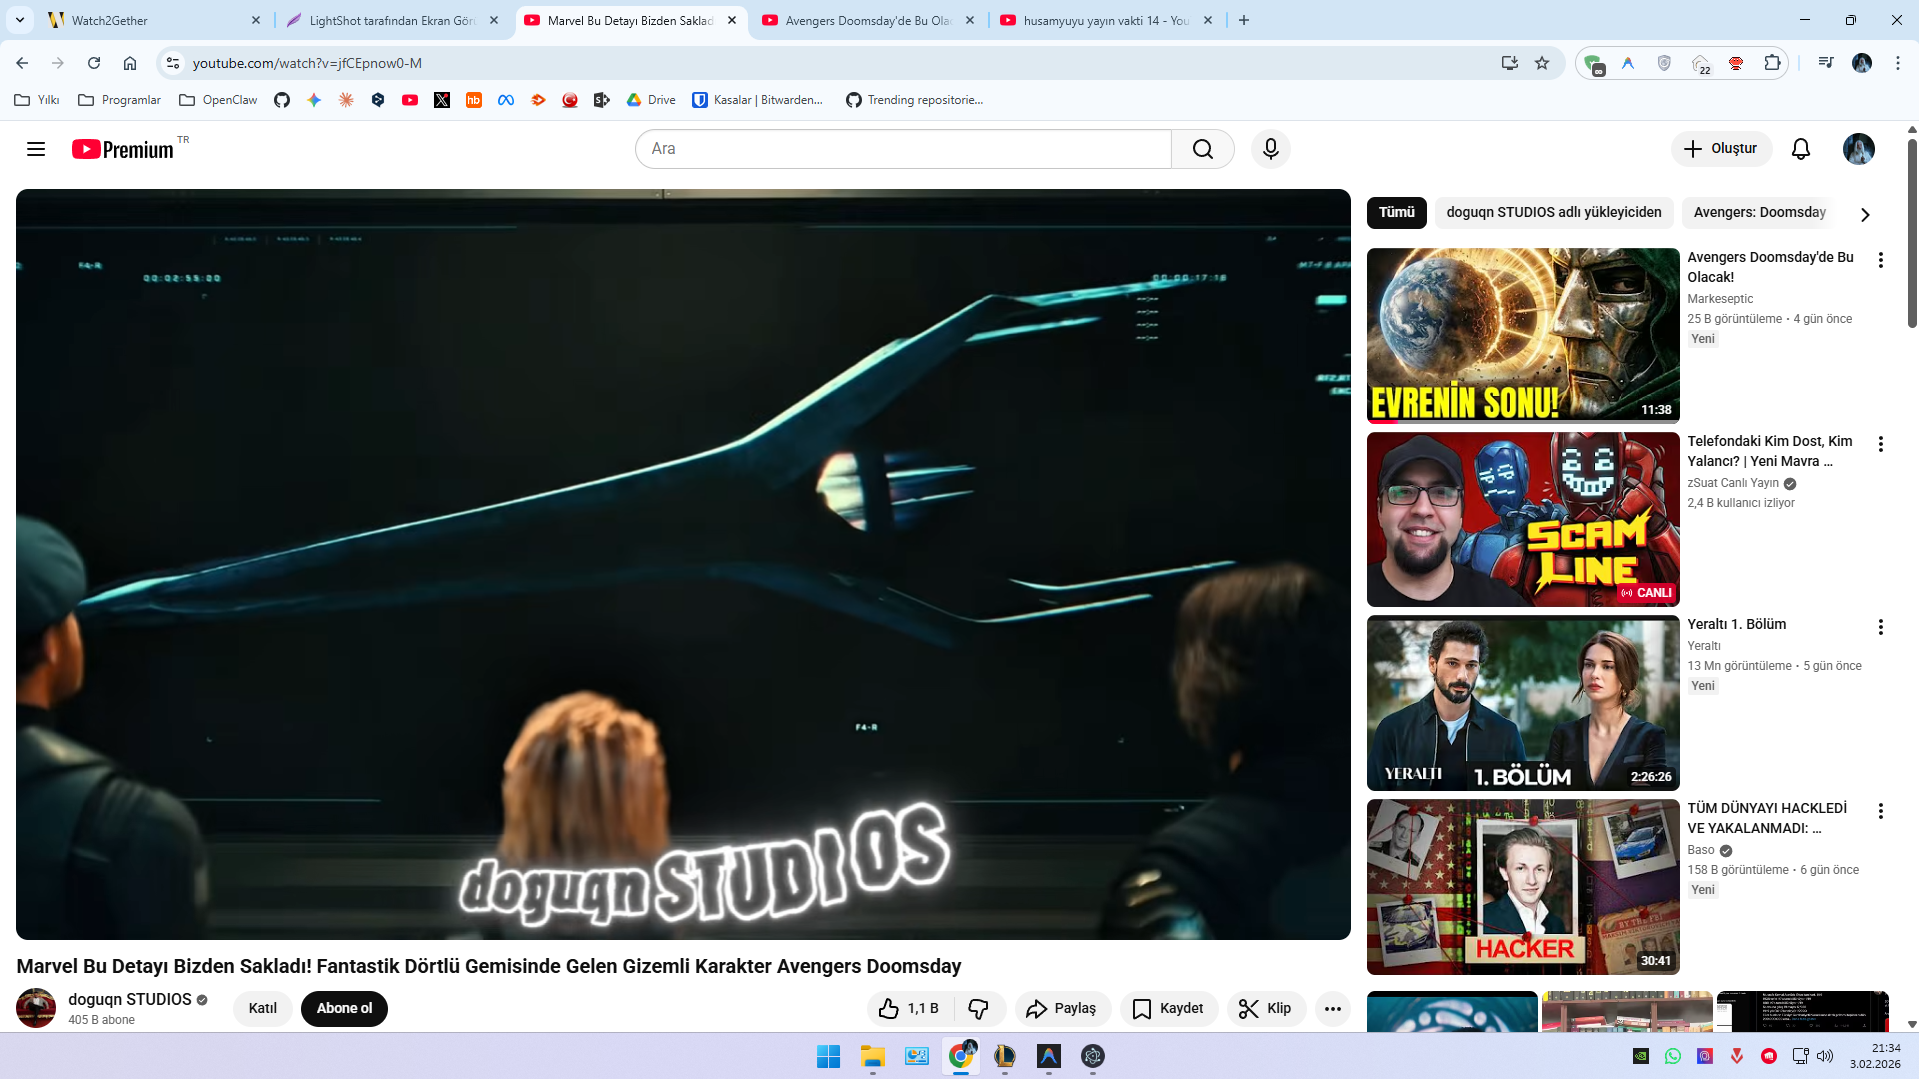1919x1079 pixels.
Task: Select doguqn STUDIOS adlı yükleyiciden chip
Action: click(x=1554, y=213)
